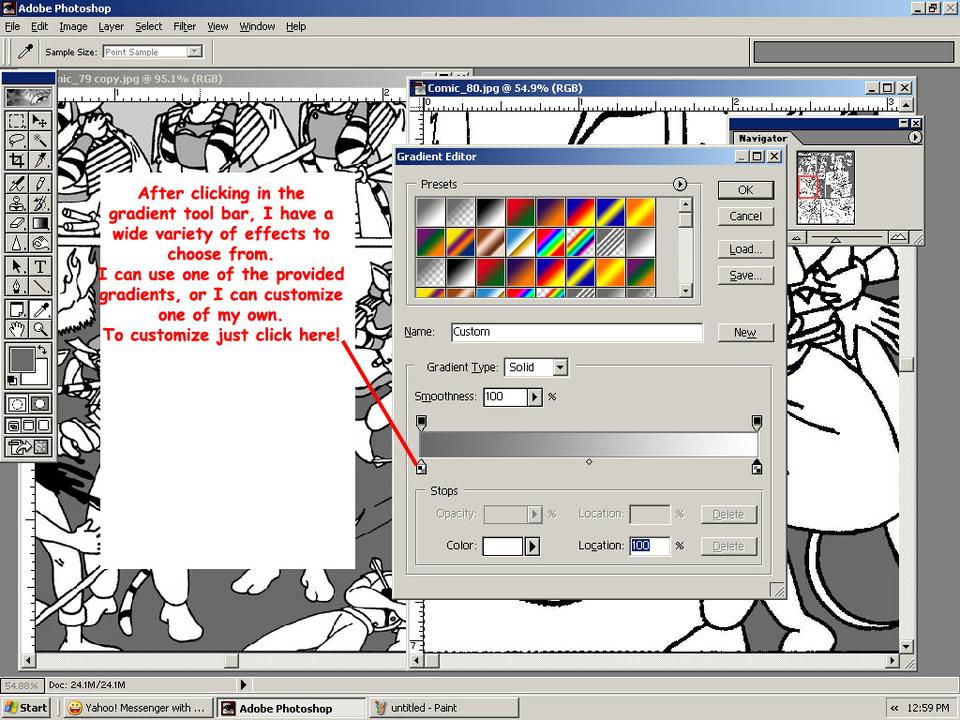Click Jump to ImageReady button
Viewport: 960px width, 720px height.
click(x=28, y=447)
